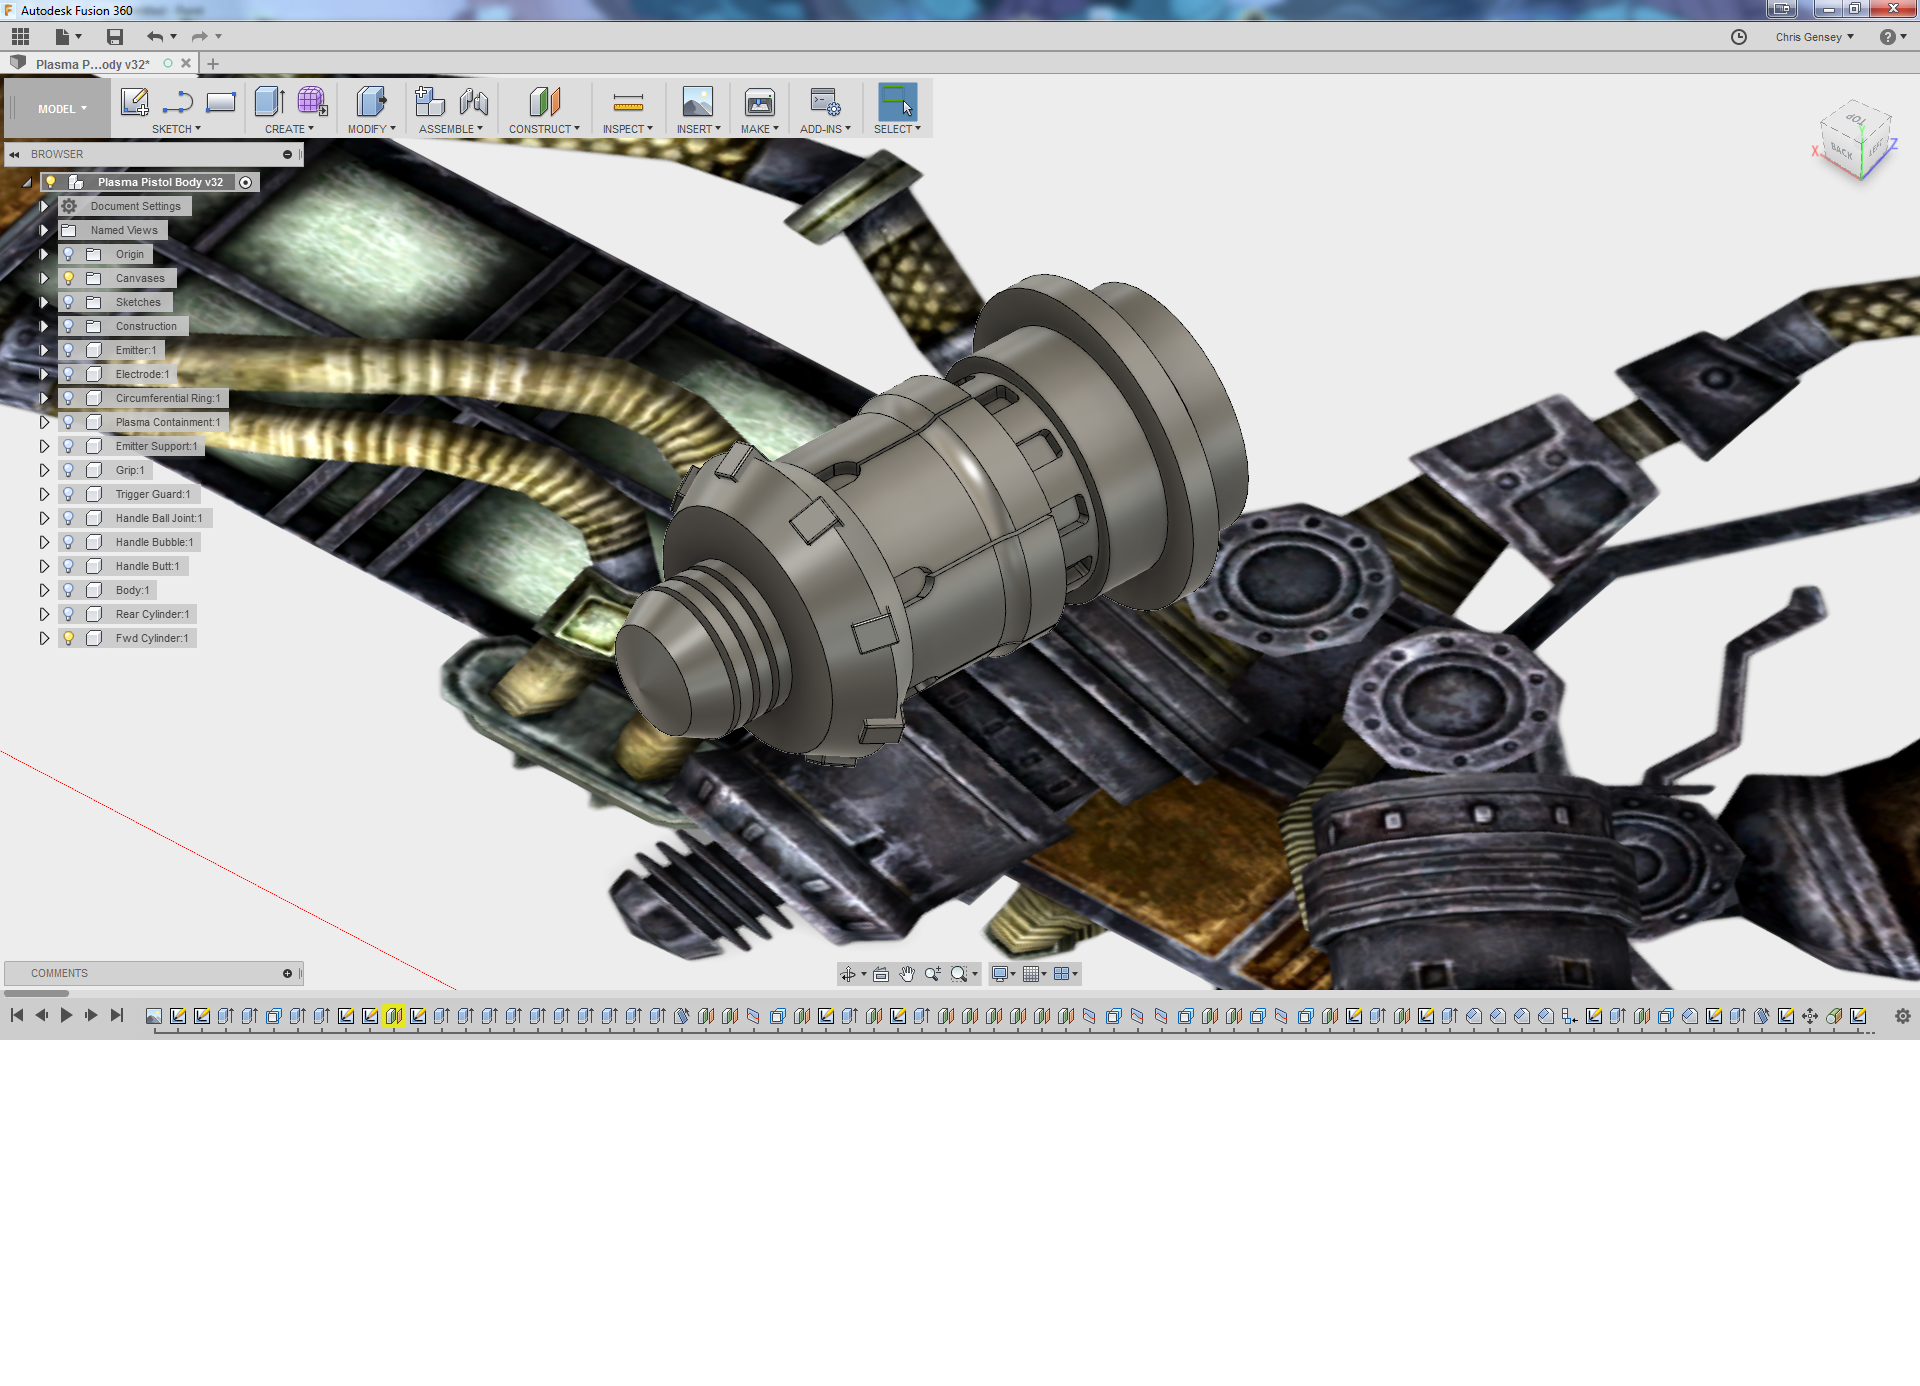
Task: Toggle visibility of Fwd Cylinder:1
Action: point(69,638)
